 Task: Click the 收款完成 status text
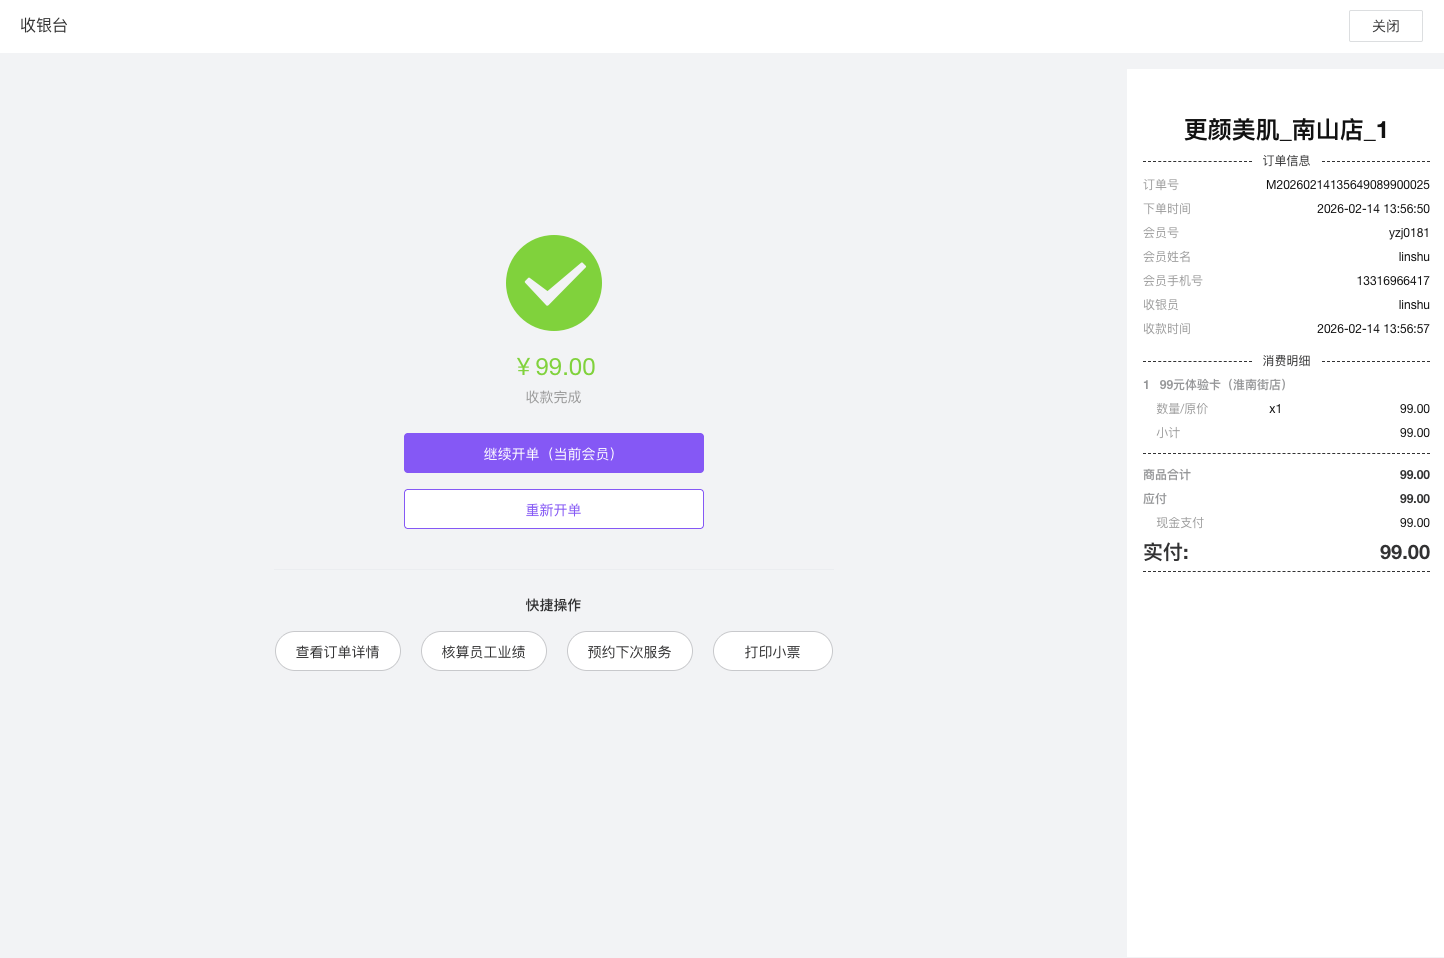[x=553, y=397]
